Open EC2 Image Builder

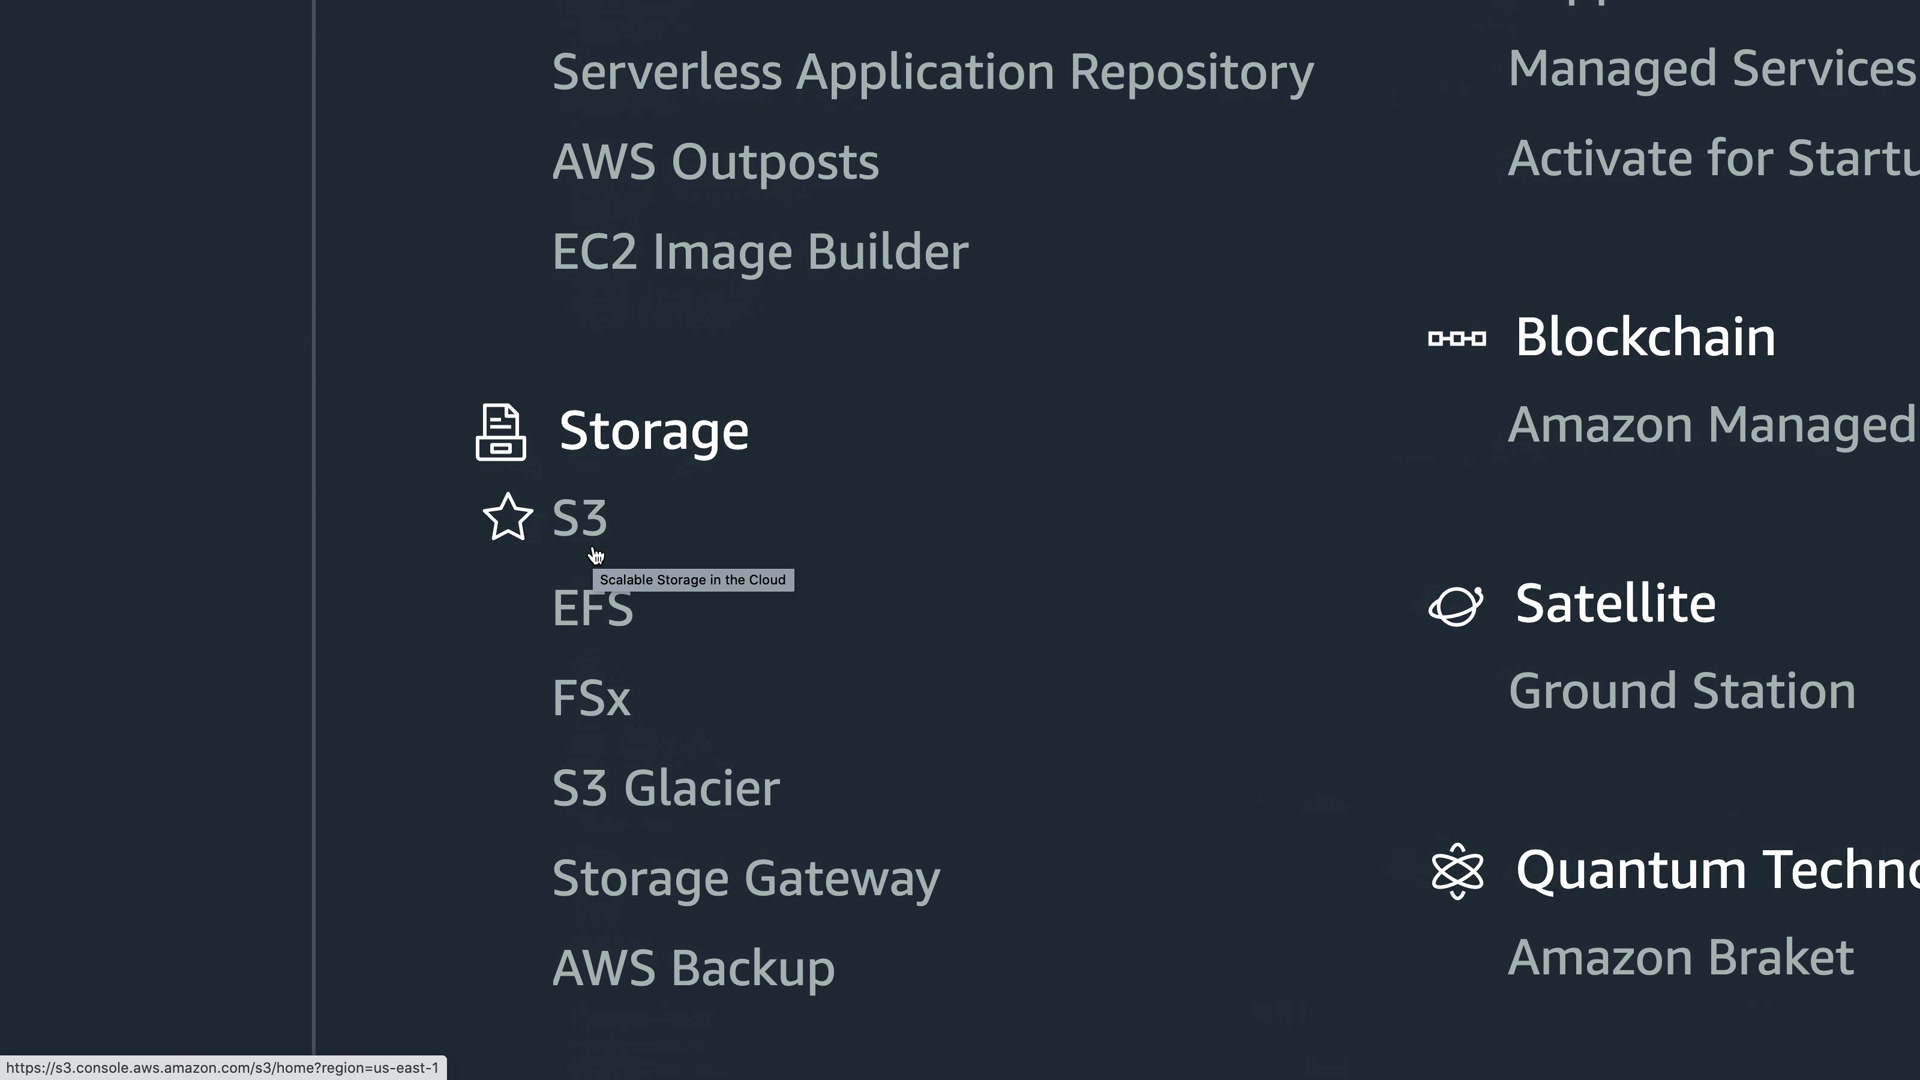click(x=759, y=253)
